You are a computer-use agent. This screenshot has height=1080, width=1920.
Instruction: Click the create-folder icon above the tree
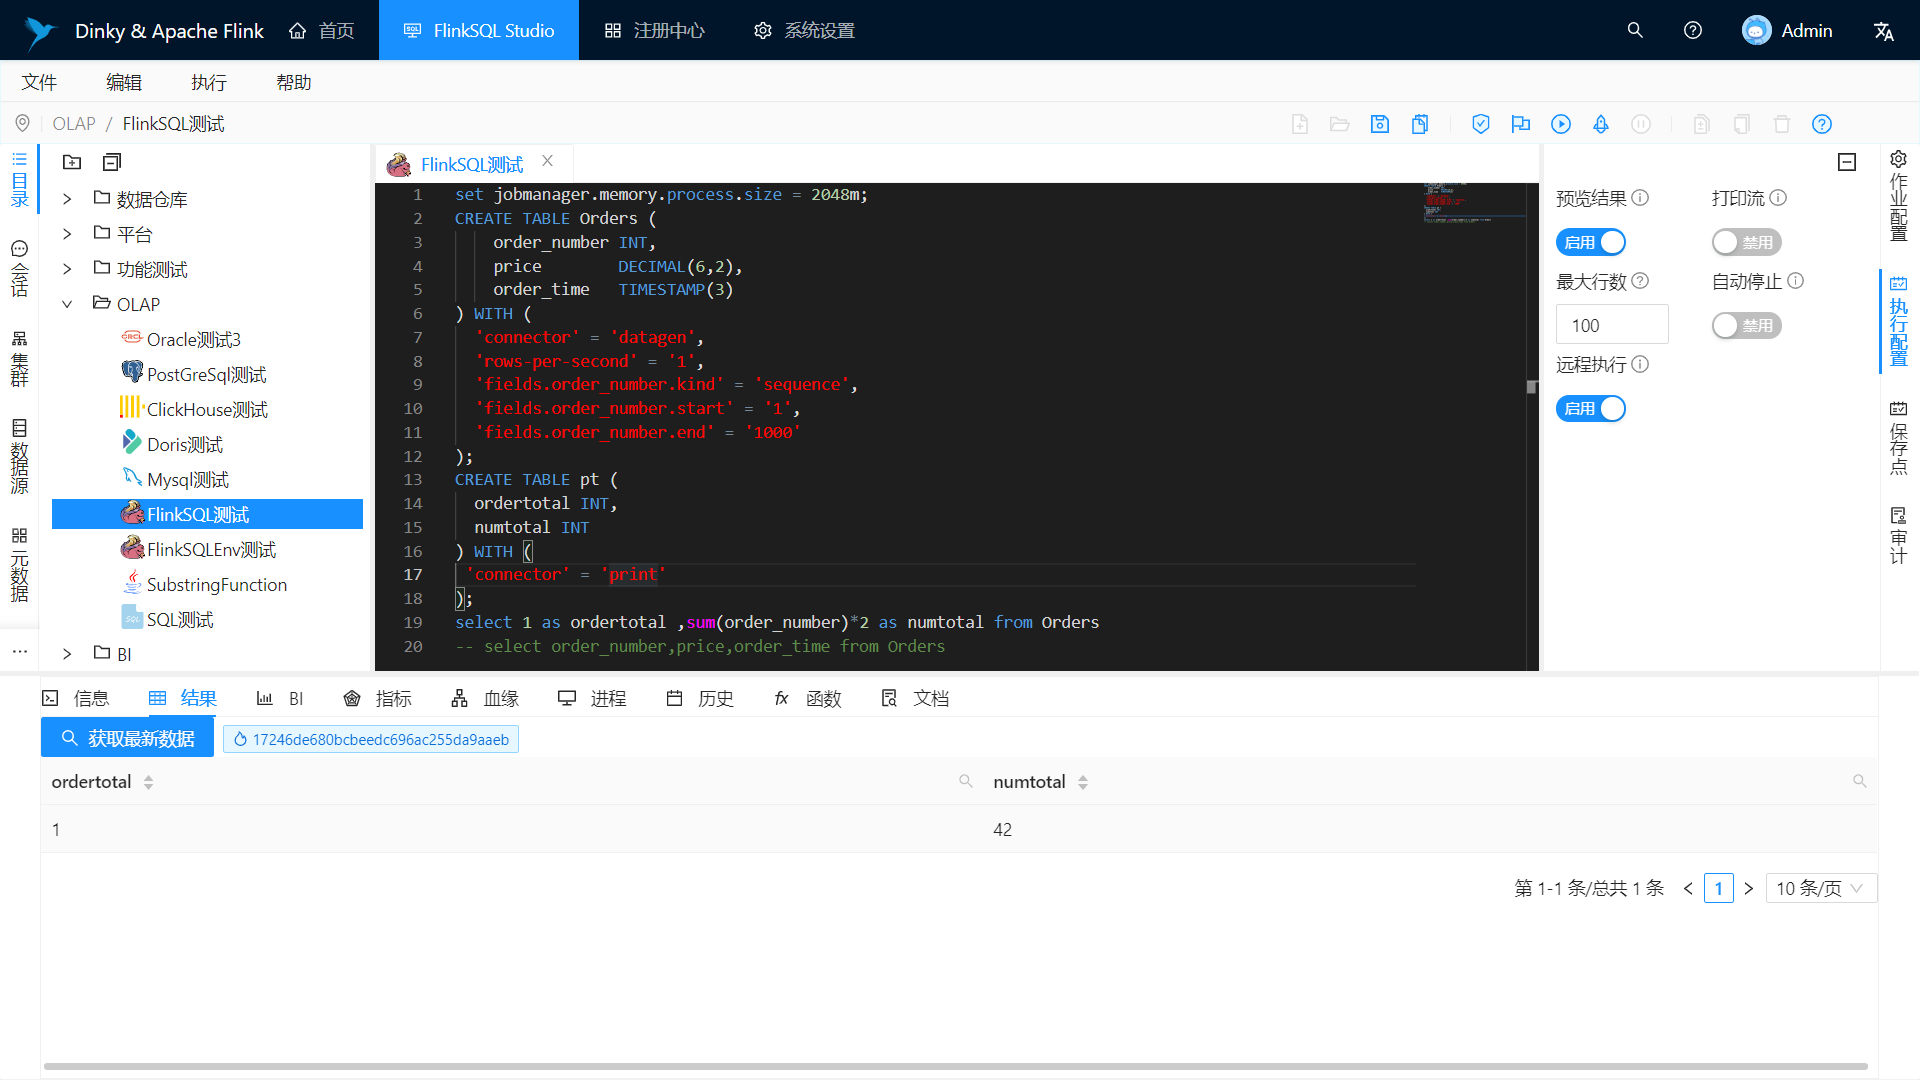coord(72,162)
